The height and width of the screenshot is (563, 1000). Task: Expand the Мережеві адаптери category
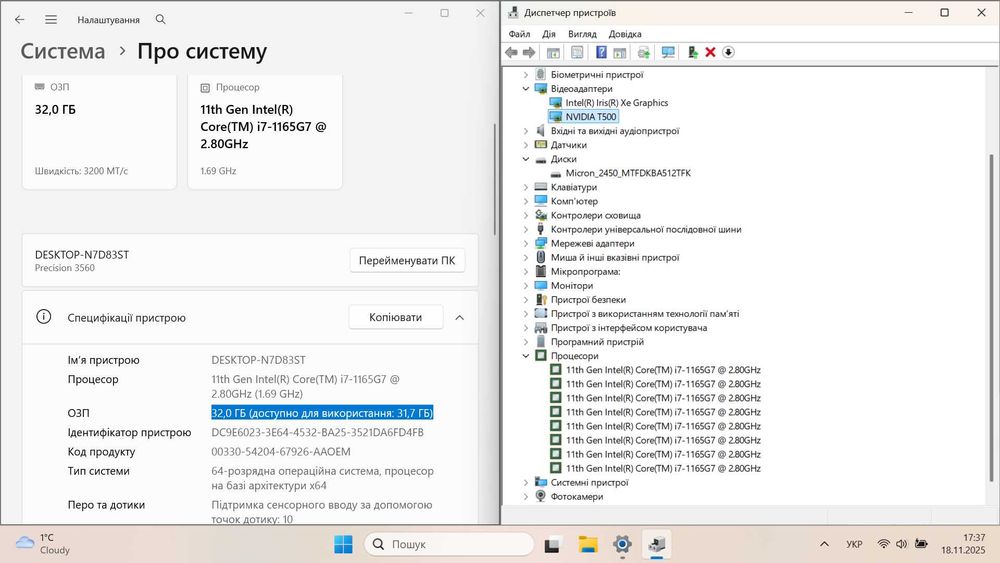click(526, 244)
